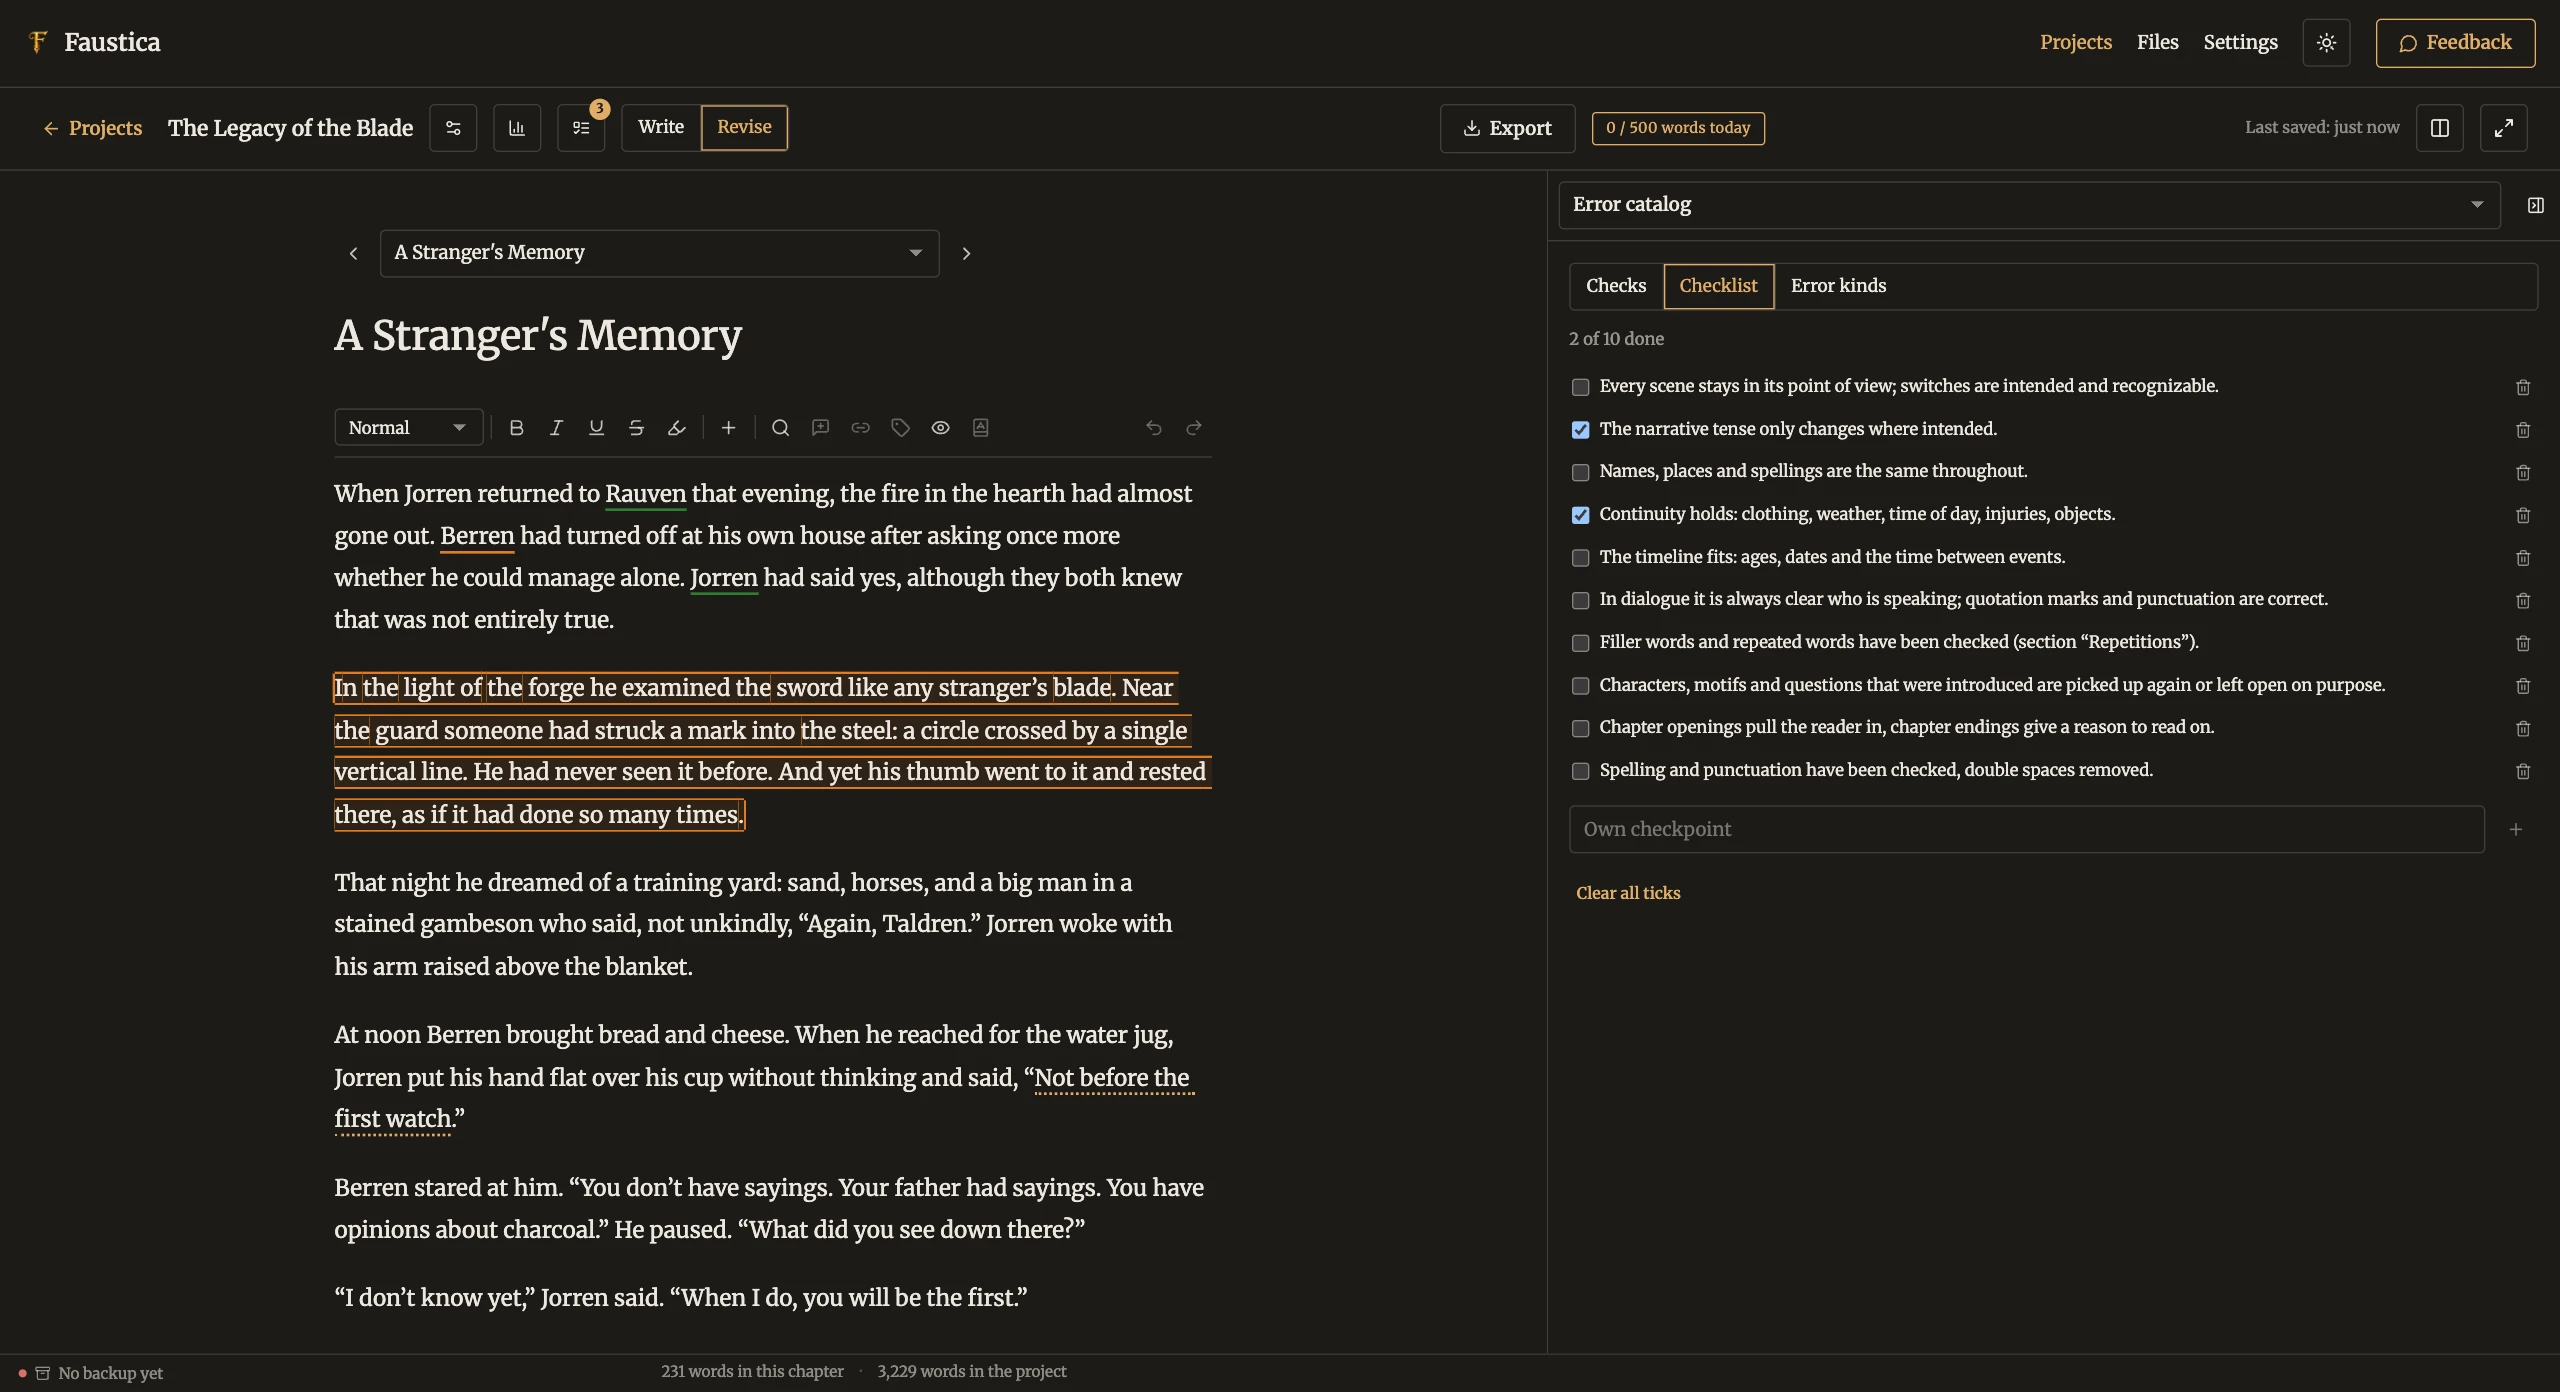Click the Export button
This screenshot has width=2560, height=1392.
[x=1507, y=128]
